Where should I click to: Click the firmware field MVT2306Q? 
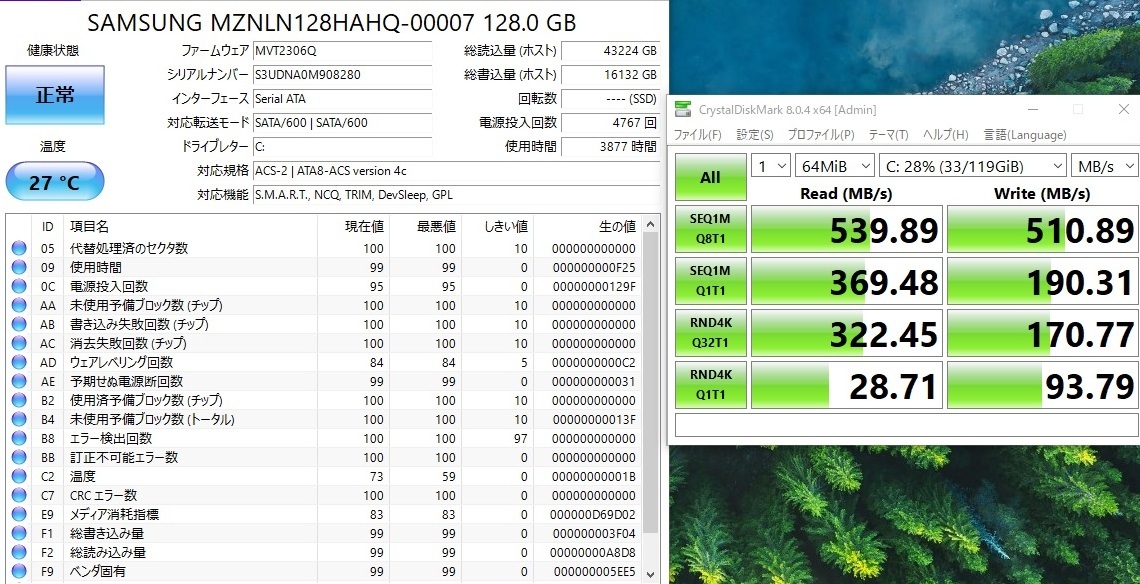point(342,51)
